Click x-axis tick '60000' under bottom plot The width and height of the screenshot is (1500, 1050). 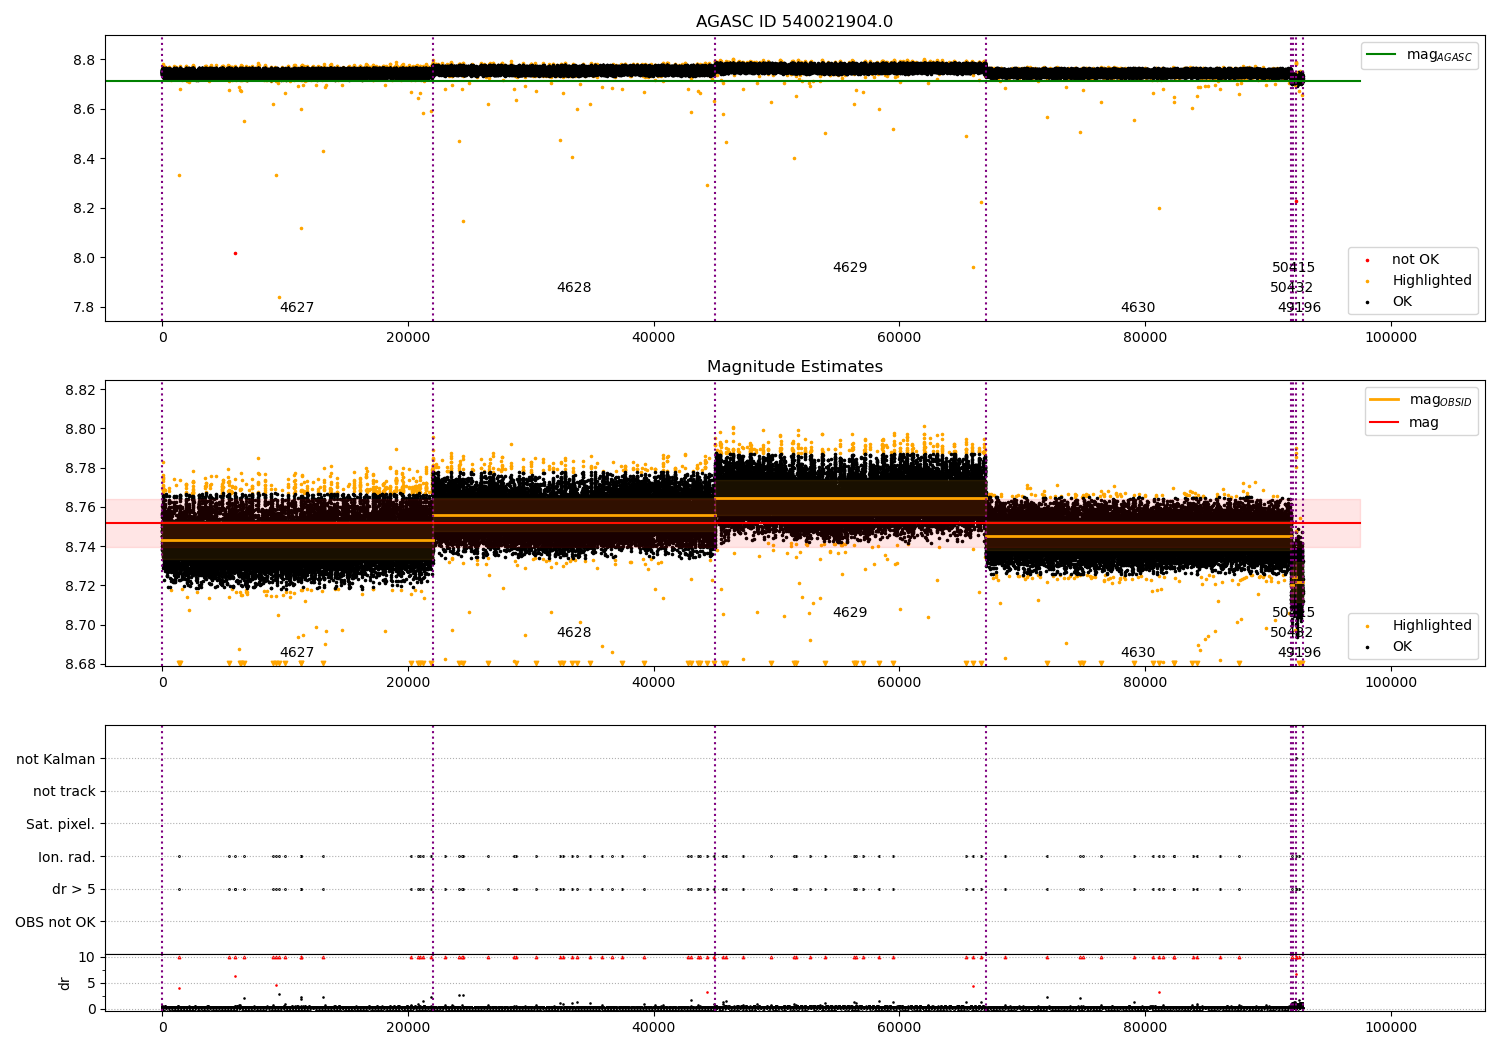coord(899,1028)
